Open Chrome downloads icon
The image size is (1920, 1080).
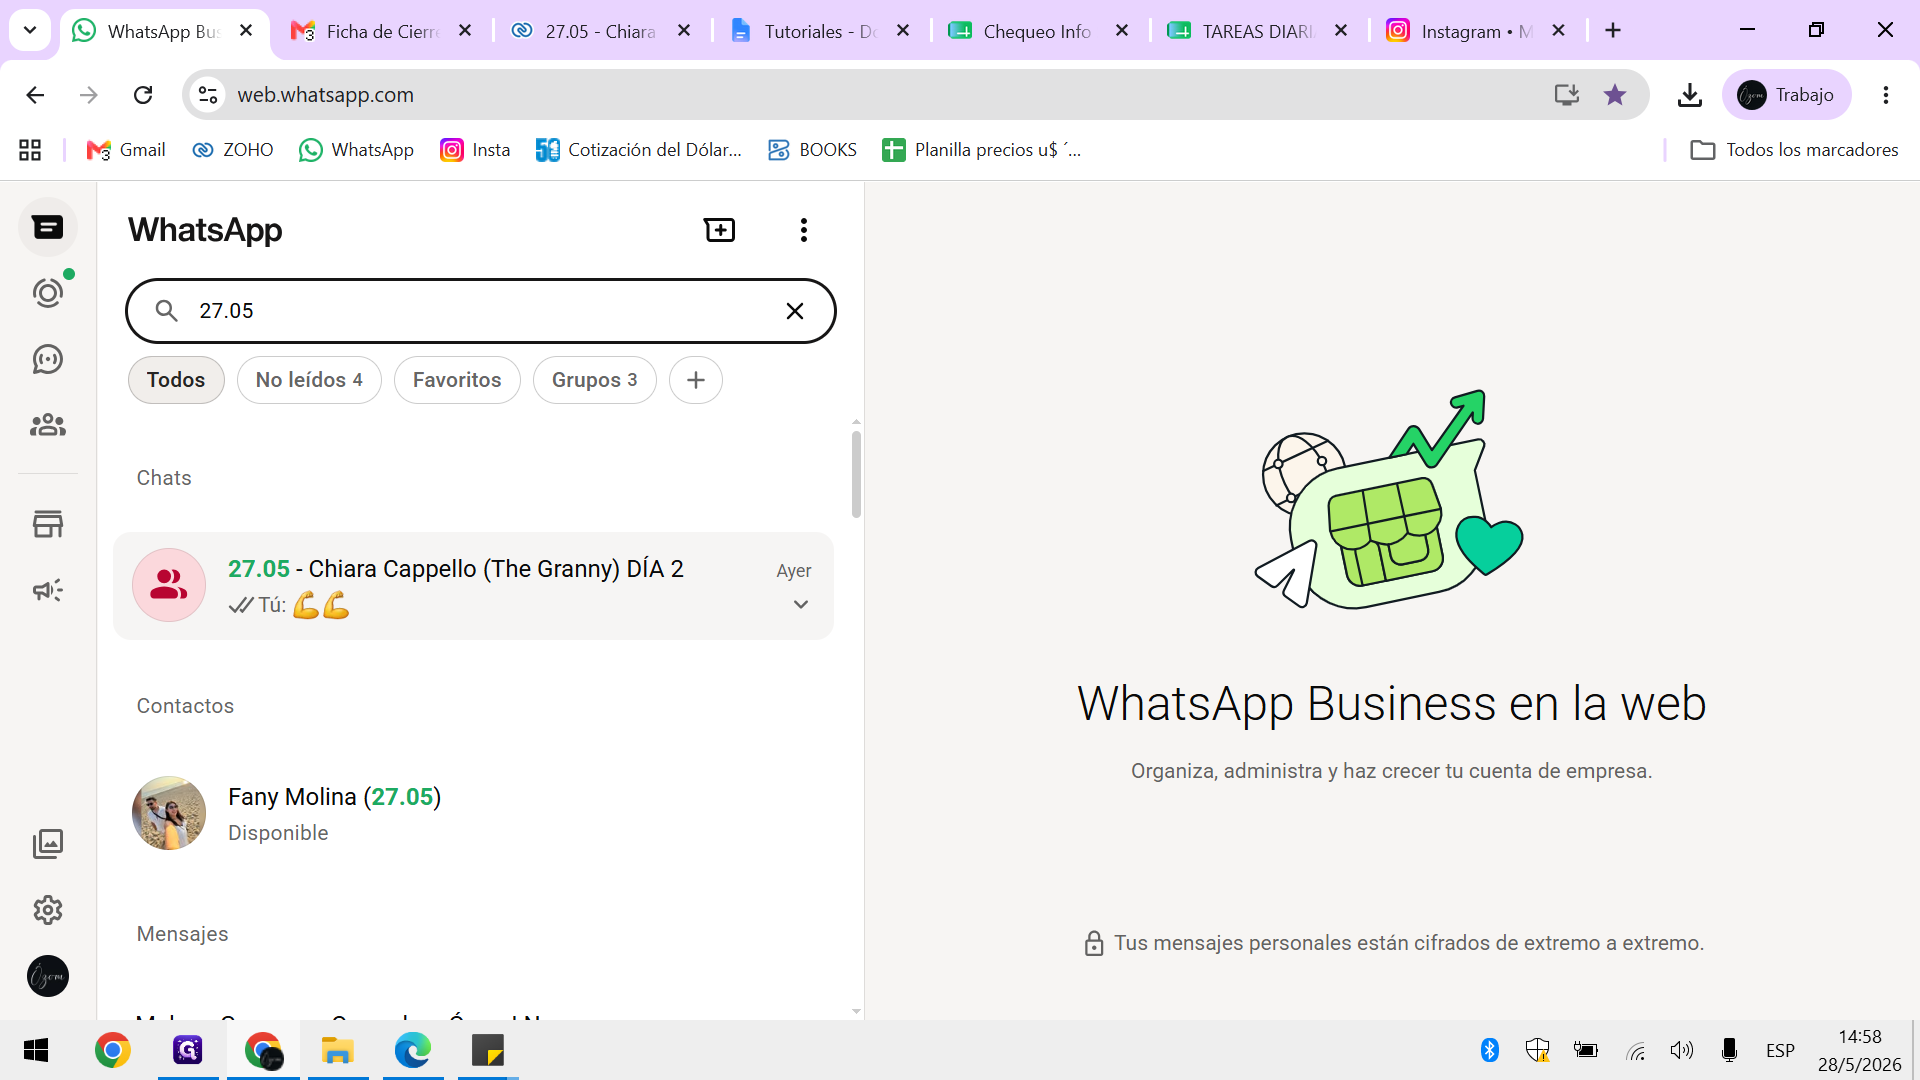[x=1690, y=95]
